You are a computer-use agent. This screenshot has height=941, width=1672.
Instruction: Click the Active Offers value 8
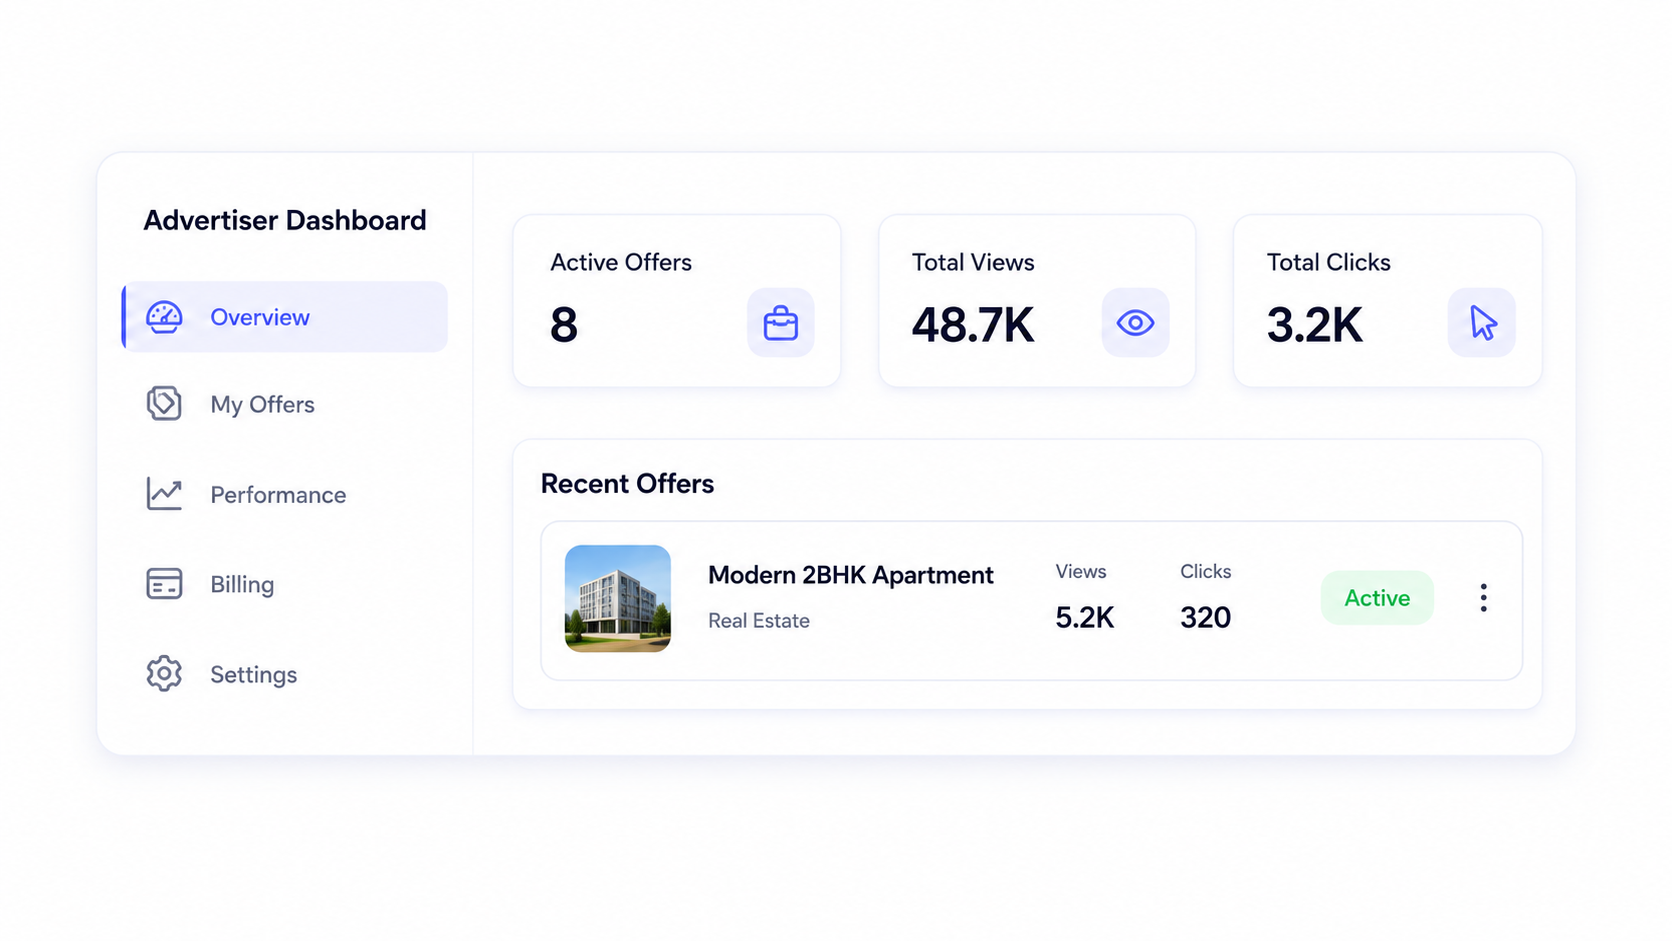(564, 325)
